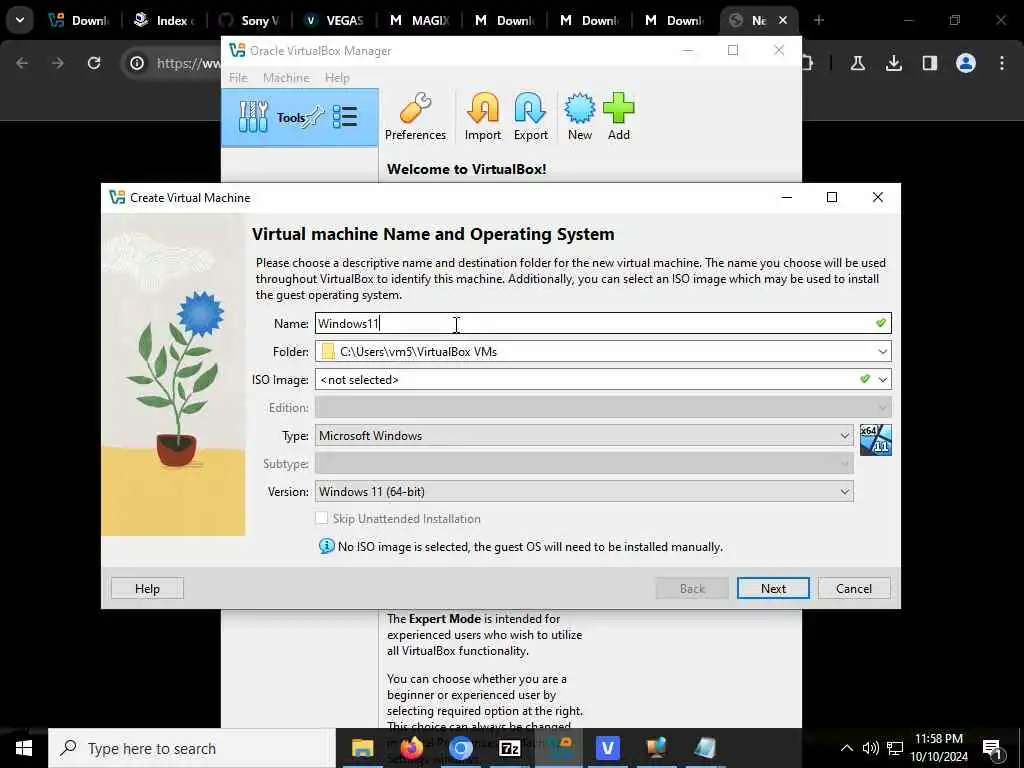This screenshot has height=768, width=1024.
Task: Switch to the Index browser tab
Action: pyautogui.click(x=164, y=20)
